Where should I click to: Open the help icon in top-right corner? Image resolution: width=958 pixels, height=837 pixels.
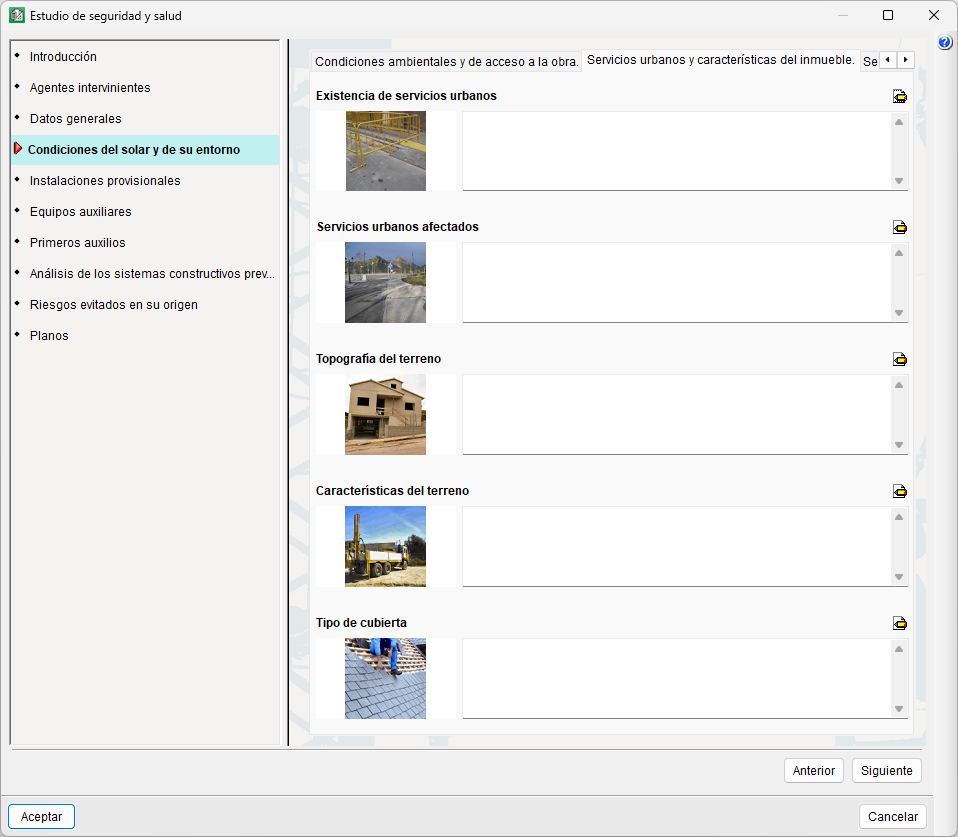pyautogui.click(x=945, y=42)
